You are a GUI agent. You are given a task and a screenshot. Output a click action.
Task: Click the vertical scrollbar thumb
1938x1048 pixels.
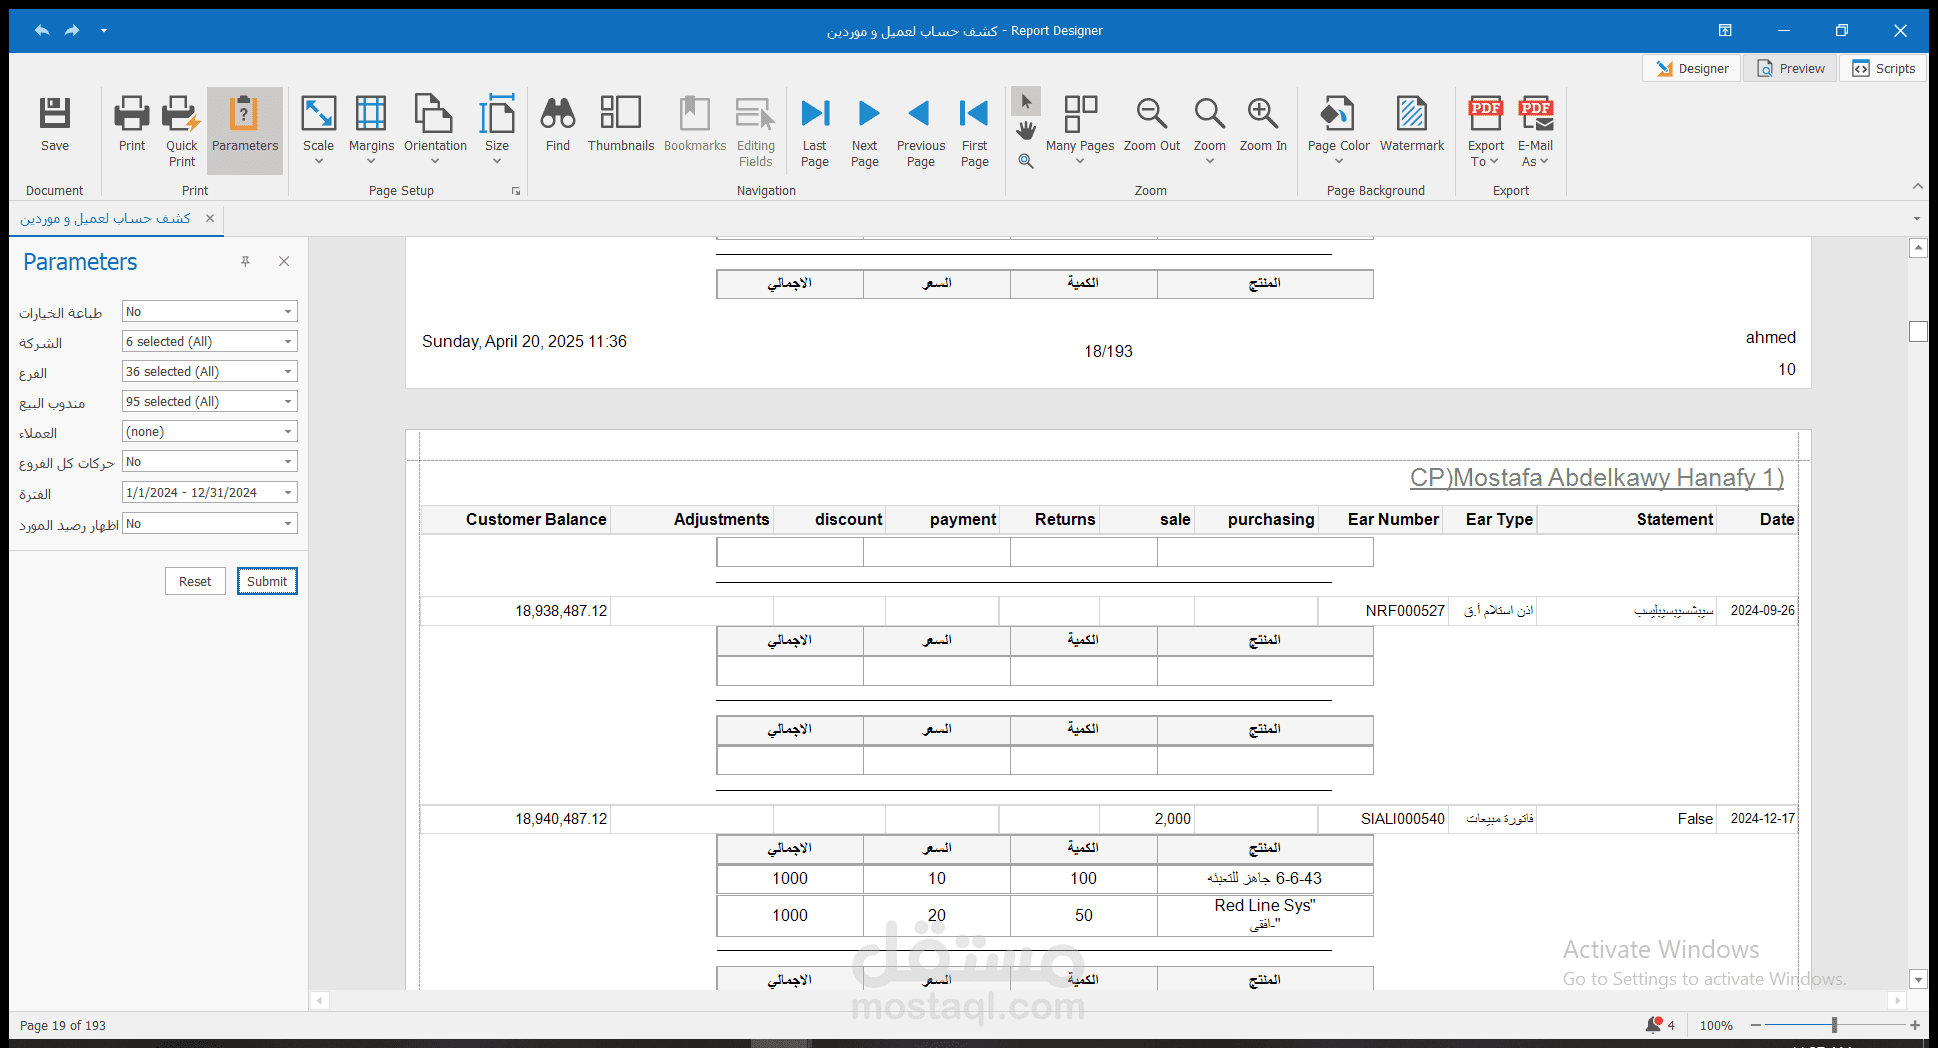(1918, 331)
